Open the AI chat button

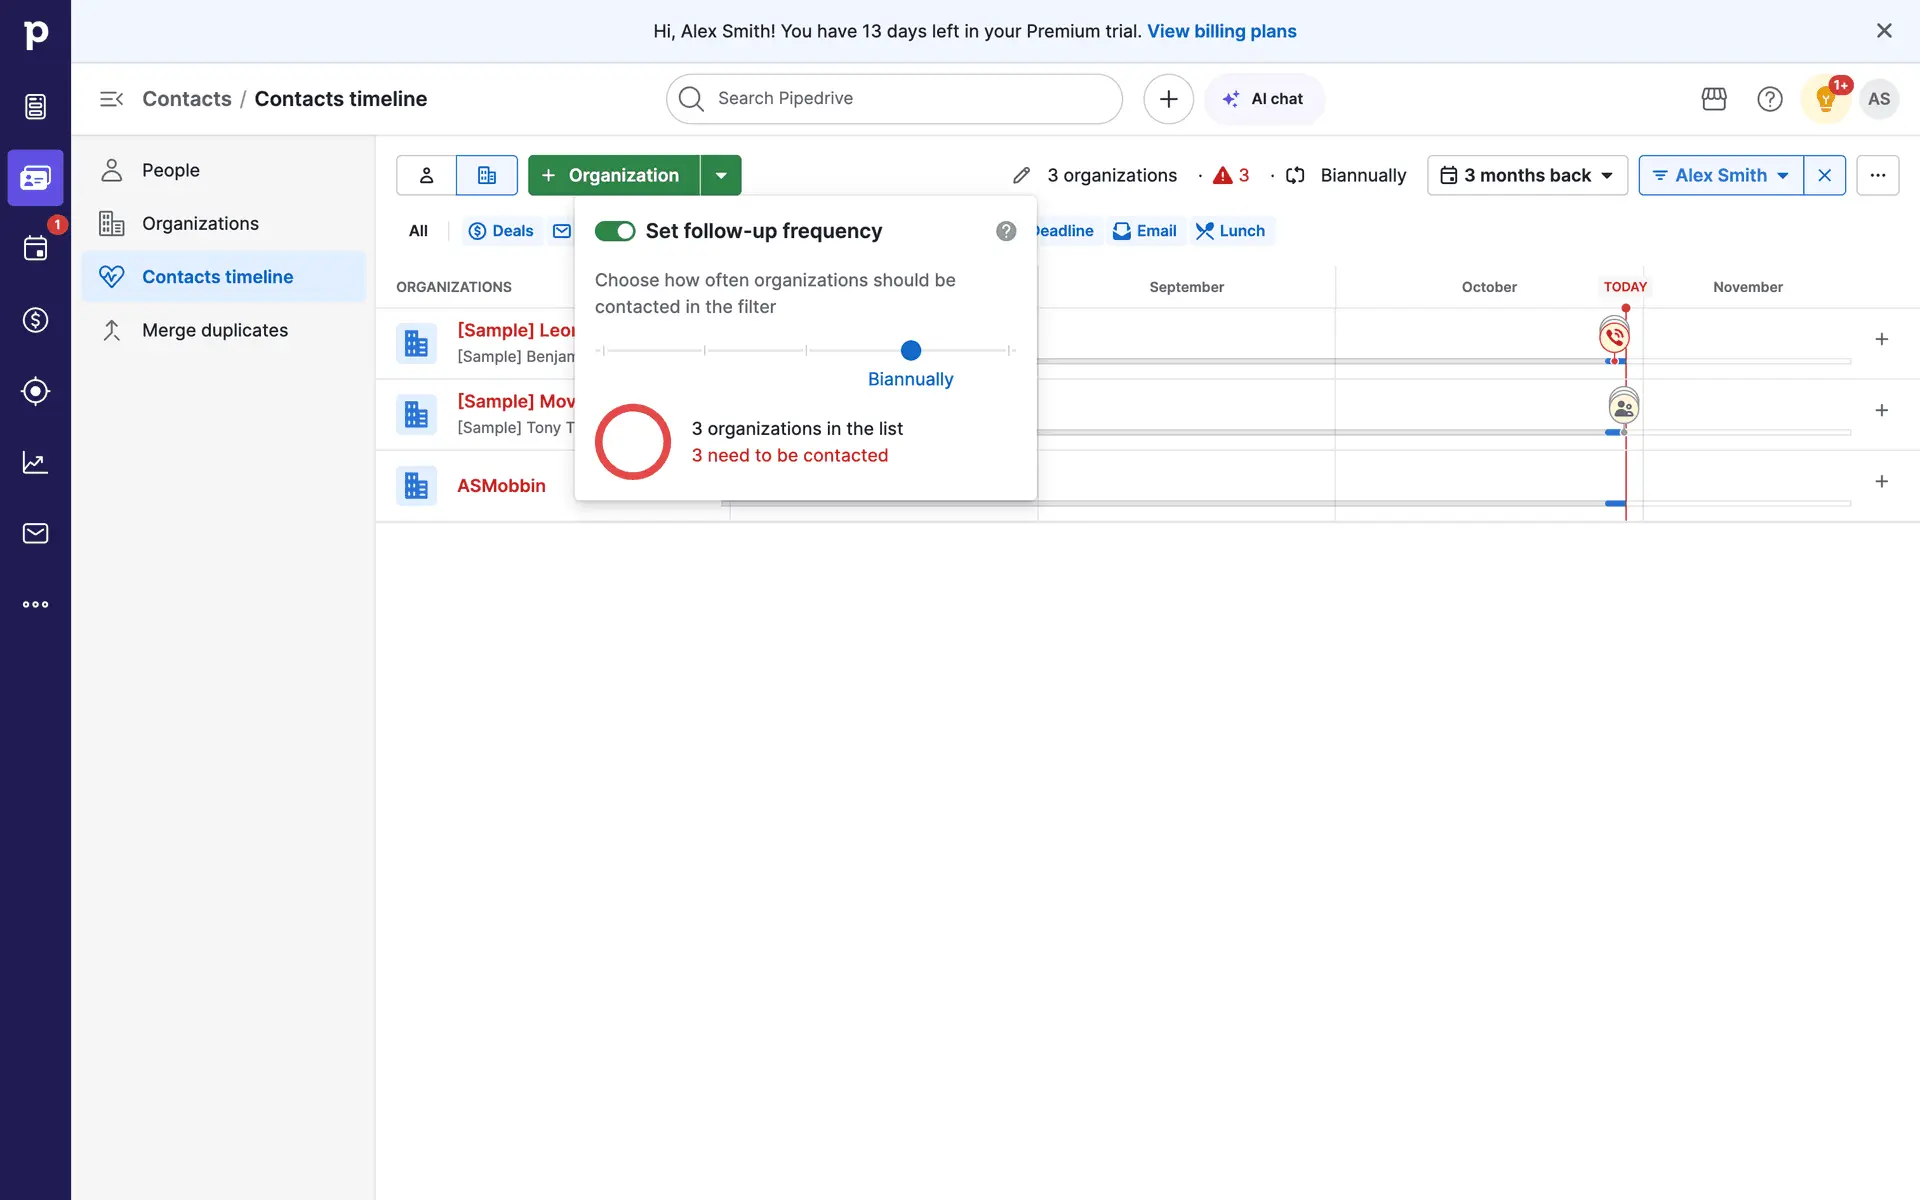pyautogui.click(x=1264, y=99)
